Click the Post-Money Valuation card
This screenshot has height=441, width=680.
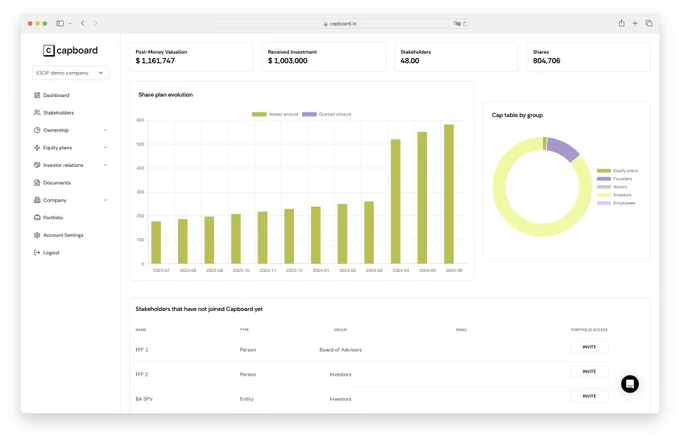click(x=191, y=57)
